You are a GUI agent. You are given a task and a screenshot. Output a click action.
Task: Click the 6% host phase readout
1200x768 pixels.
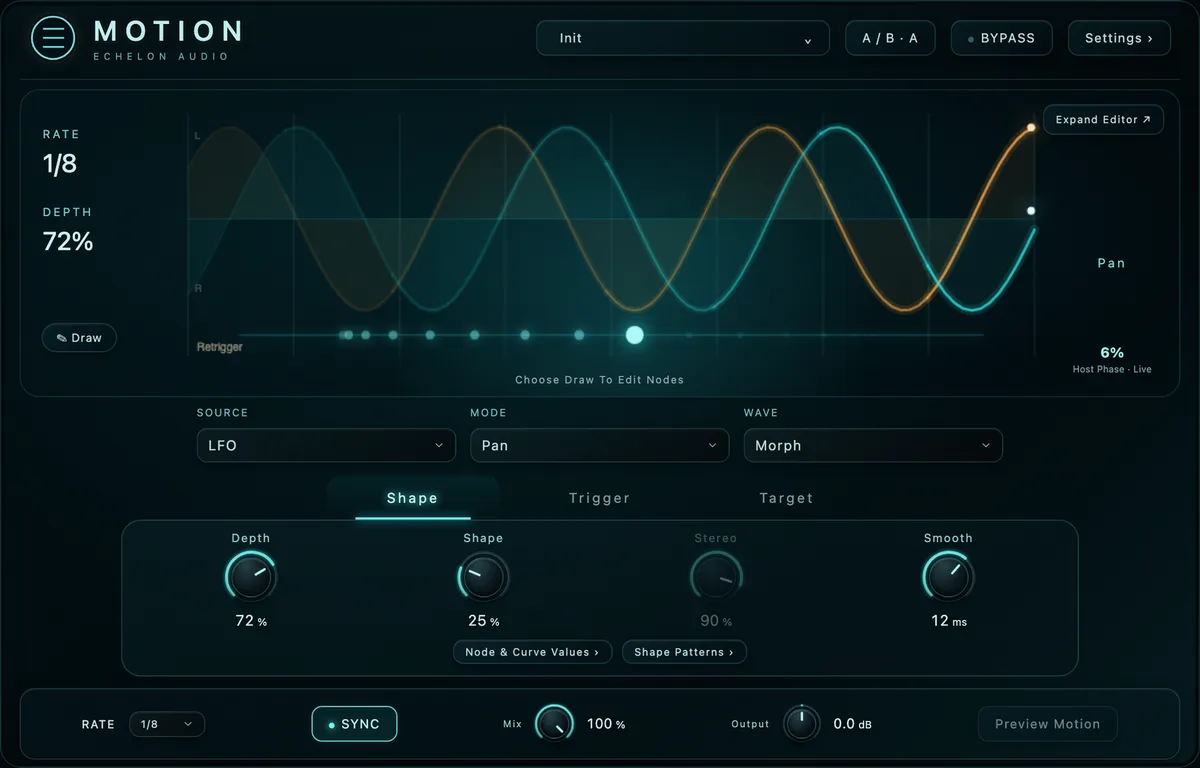(x=1112, y=352)
